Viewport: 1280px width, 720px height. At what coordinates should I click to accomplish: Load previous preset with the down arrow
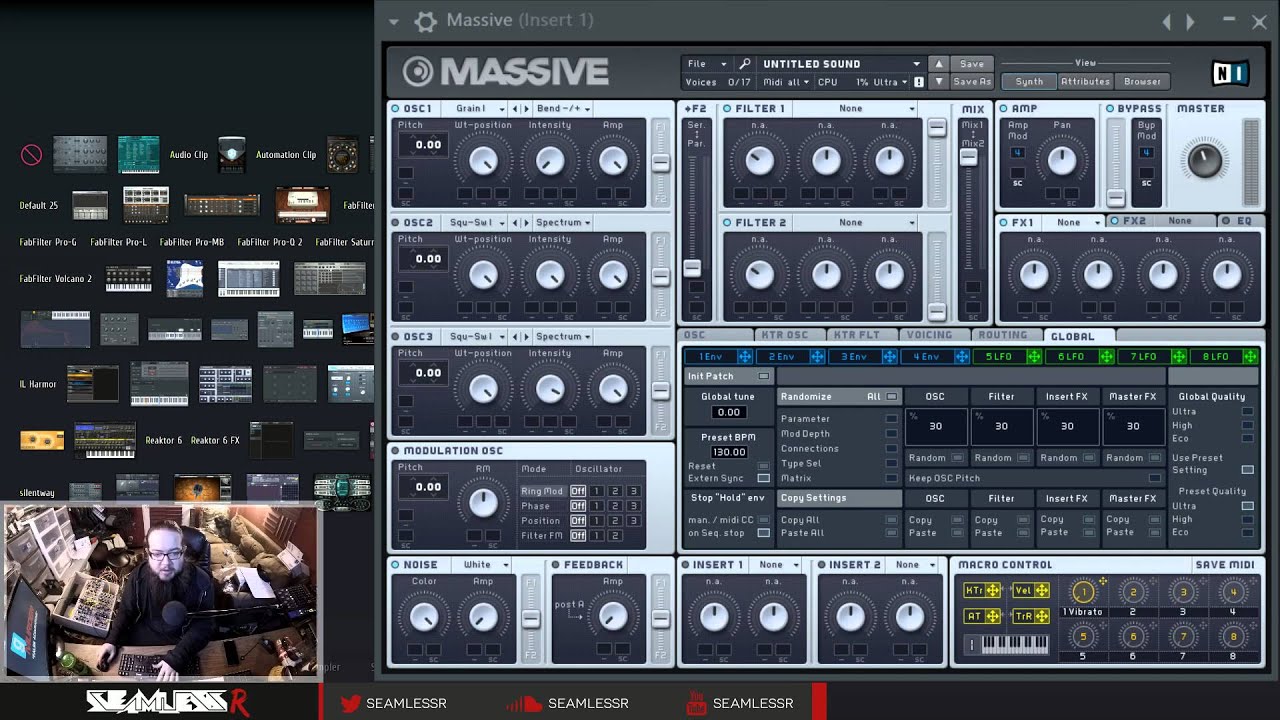[938, 82]
